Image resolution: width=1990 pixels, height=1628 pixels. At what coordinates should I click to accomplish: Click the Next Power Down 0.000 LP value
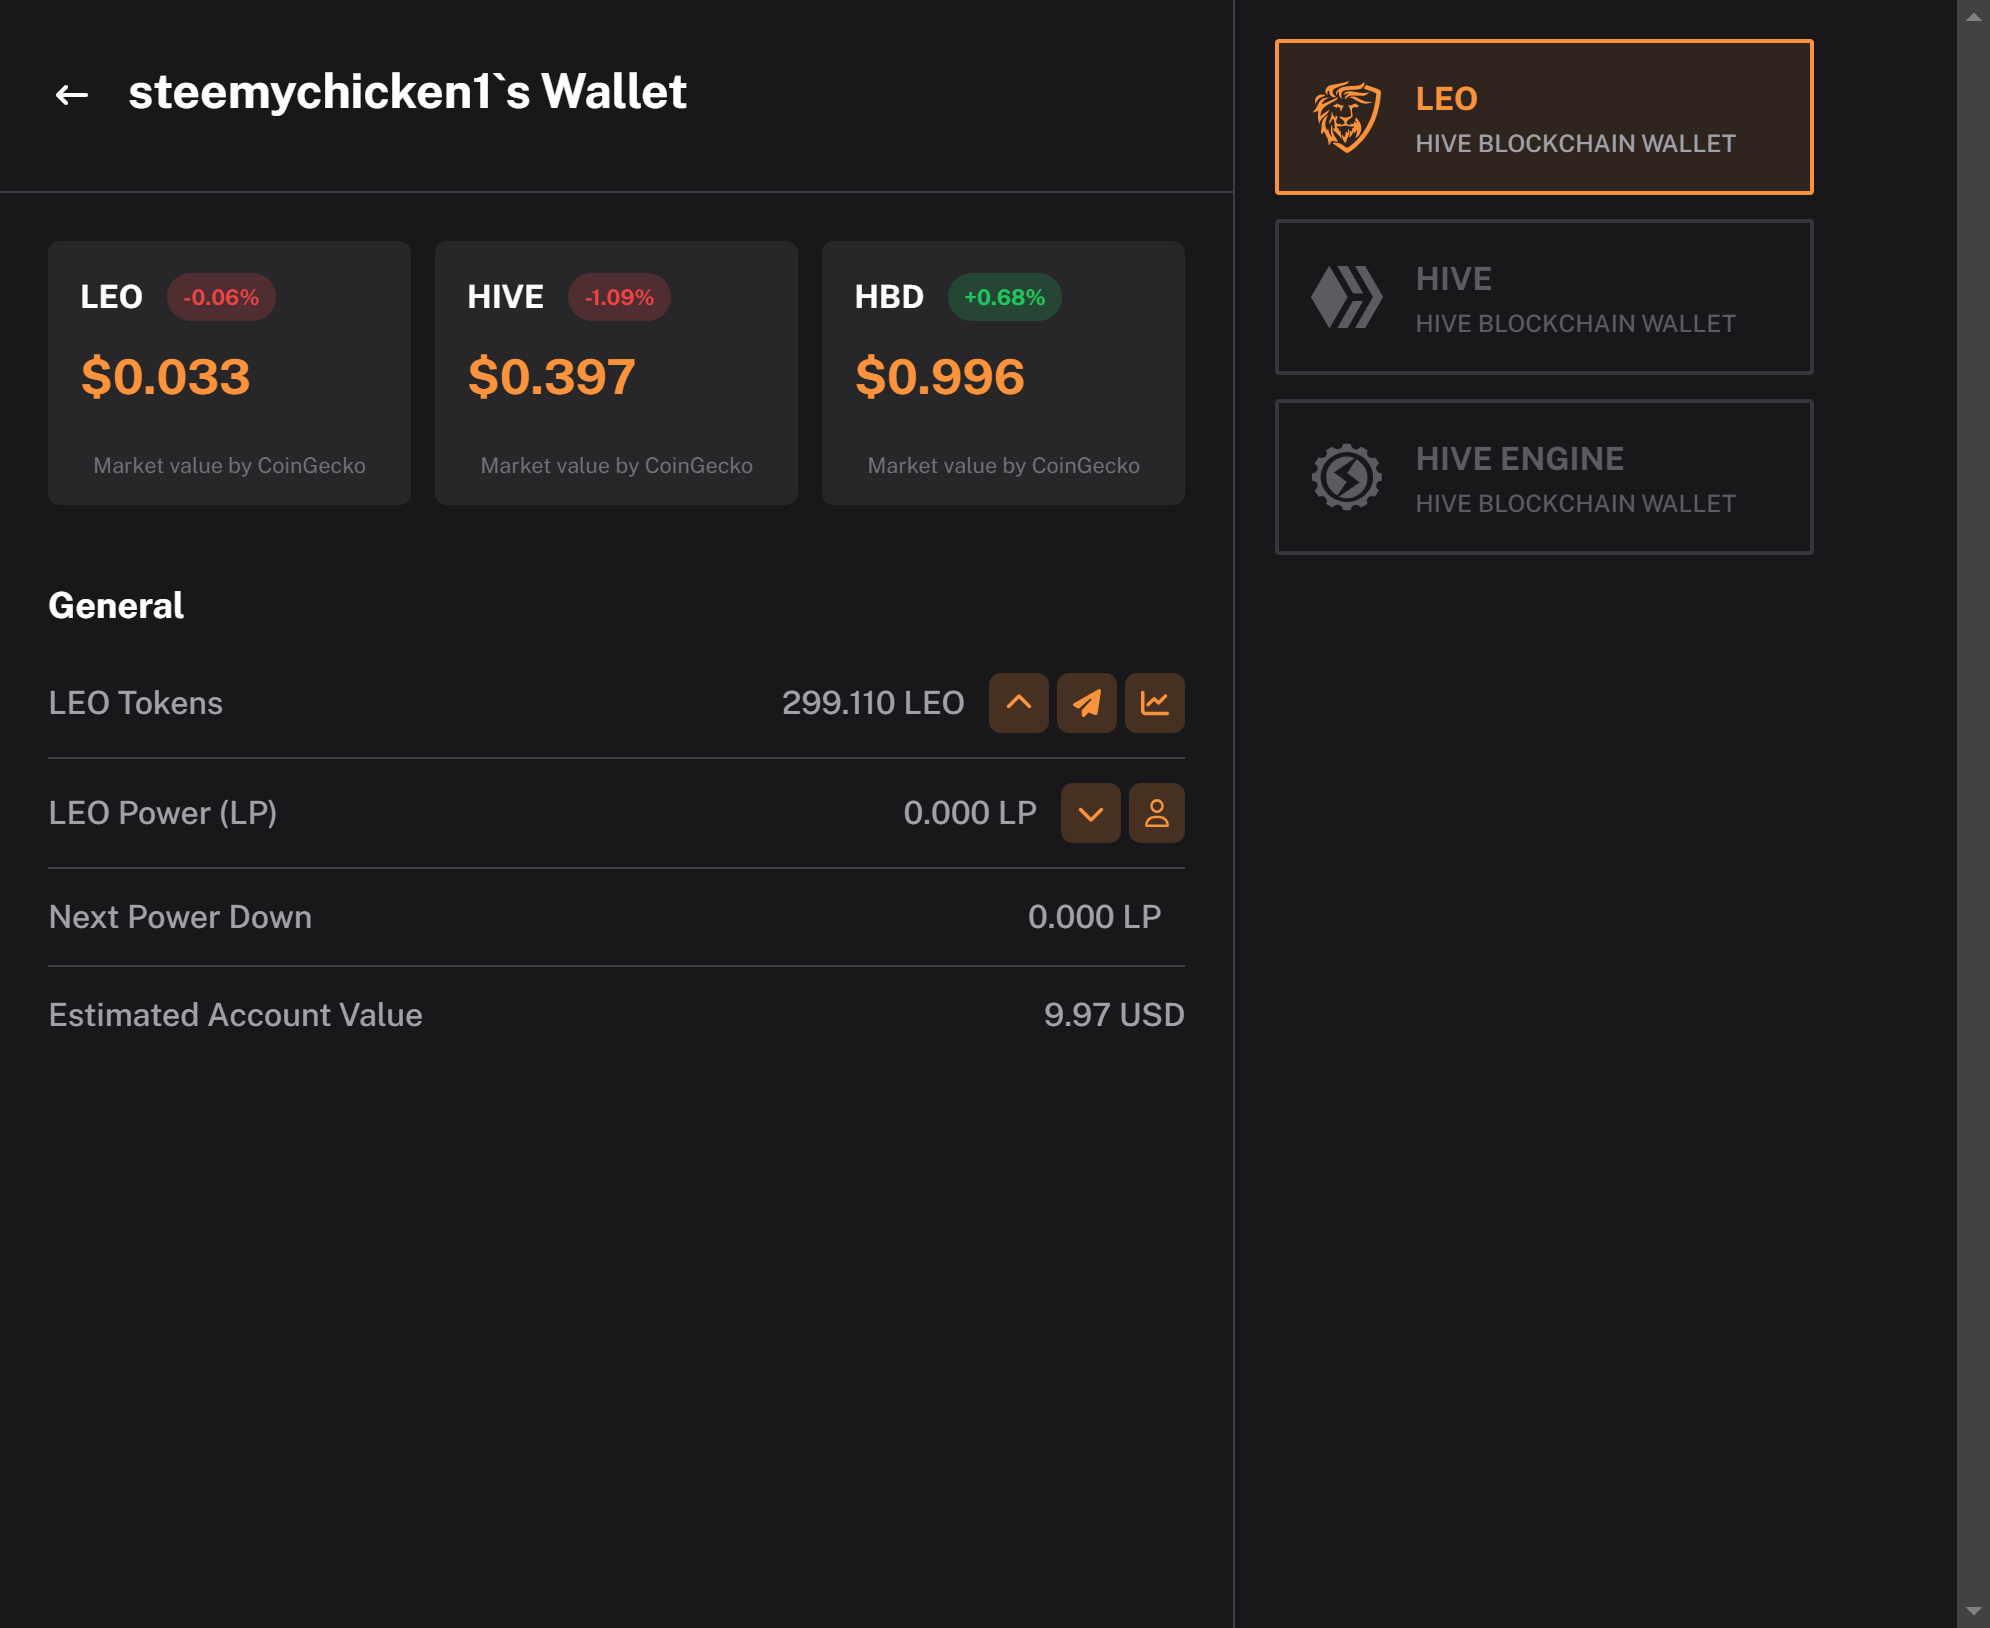(1094, 917)
